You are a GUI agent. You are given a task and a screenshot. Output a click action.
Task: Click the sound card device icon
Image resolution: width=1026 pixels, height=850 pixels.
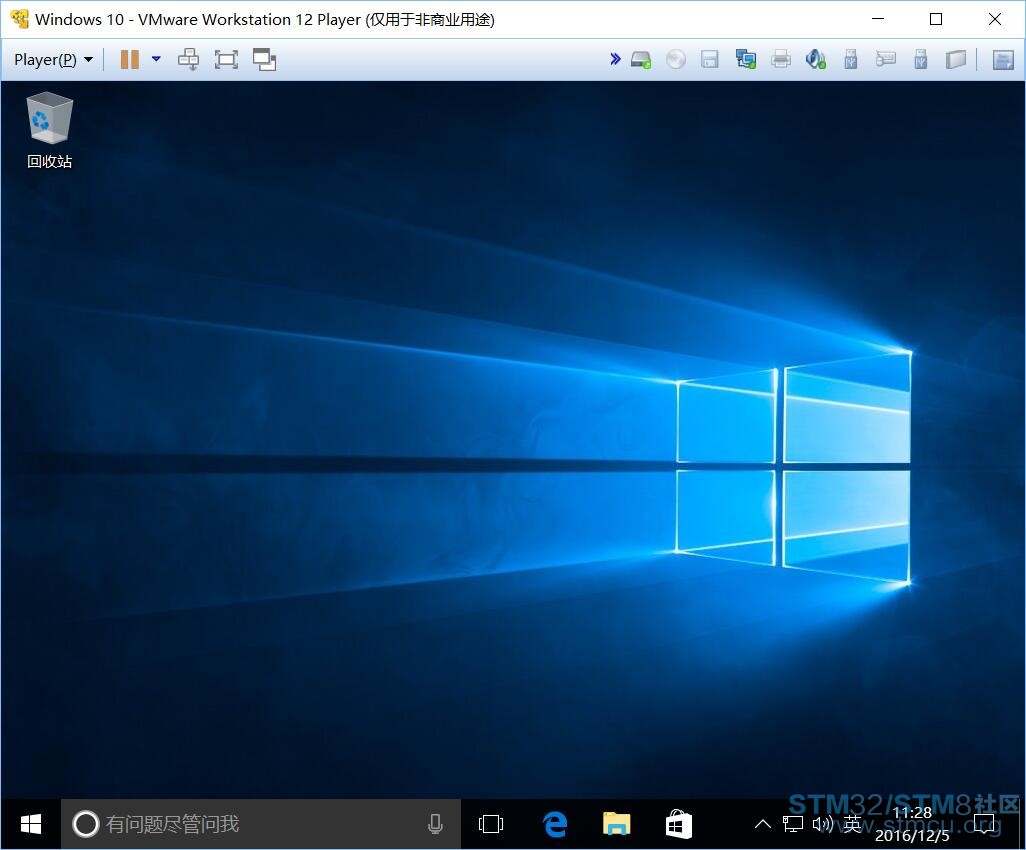[x=816, y=60]
